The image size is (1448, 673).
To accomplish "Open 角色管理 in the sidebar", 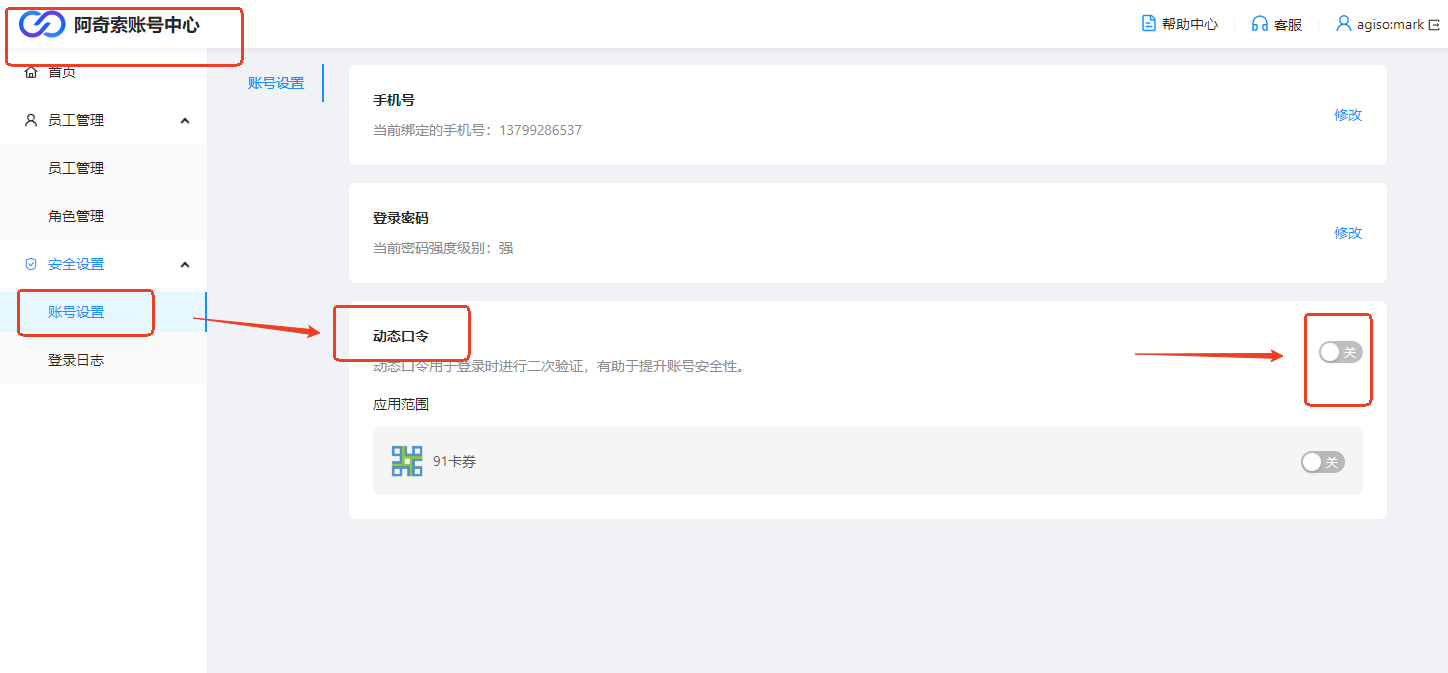I will 76,216.
